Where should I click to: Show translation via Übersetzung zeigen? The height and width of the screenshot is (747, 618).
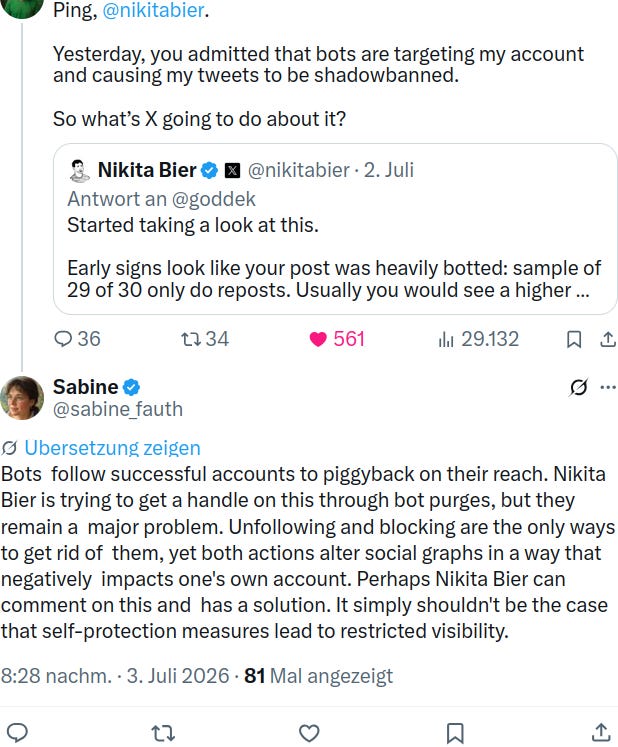(x=112, y=448)
